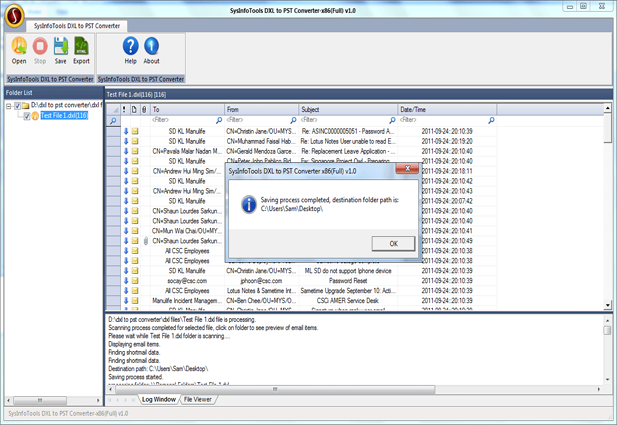Select the SysInfoTools DXL to PST Converter ribbon tab
Screen dimensions: 617x425
point(77,26)
